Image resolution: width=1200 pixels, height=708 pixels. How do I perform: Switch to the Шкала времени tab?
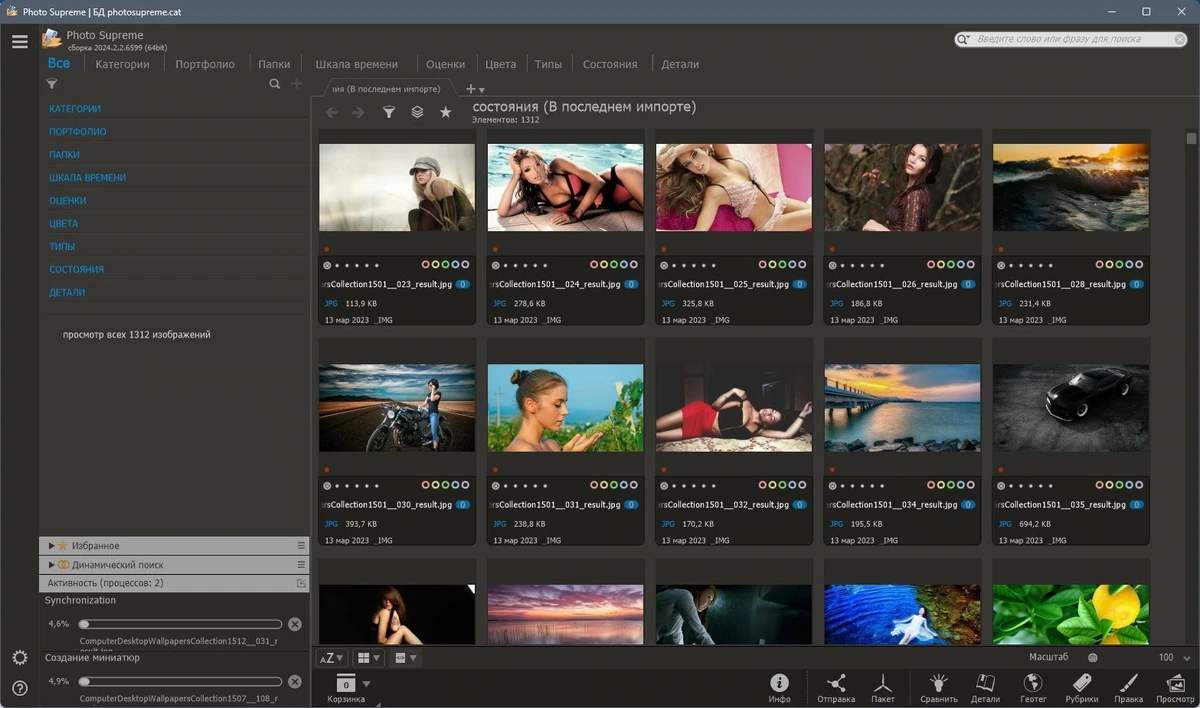tap(357, 64)
